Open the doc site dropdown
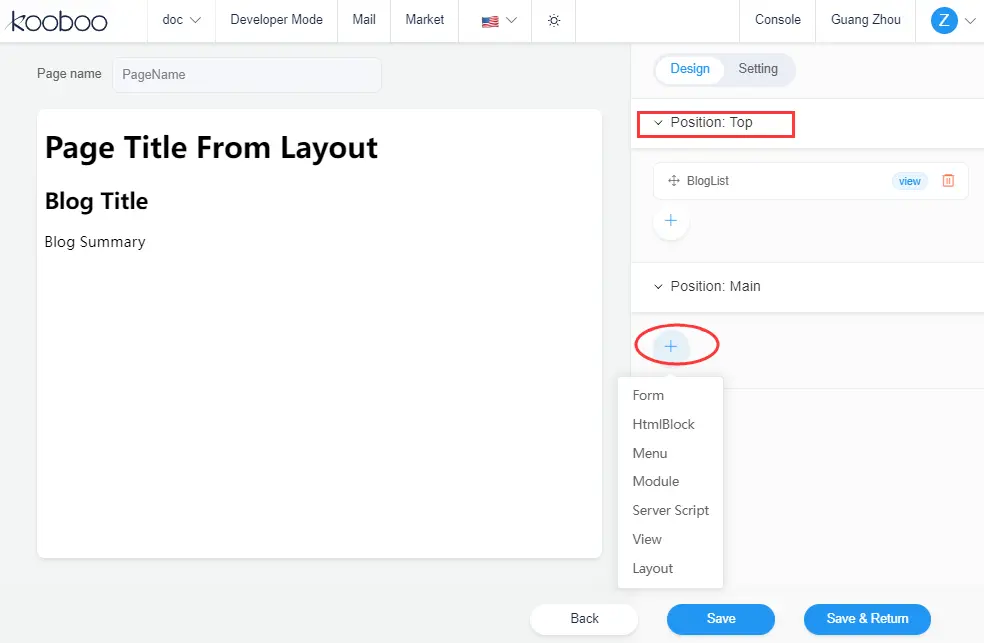Screen dimensions: 984x643 coord(181,20)
